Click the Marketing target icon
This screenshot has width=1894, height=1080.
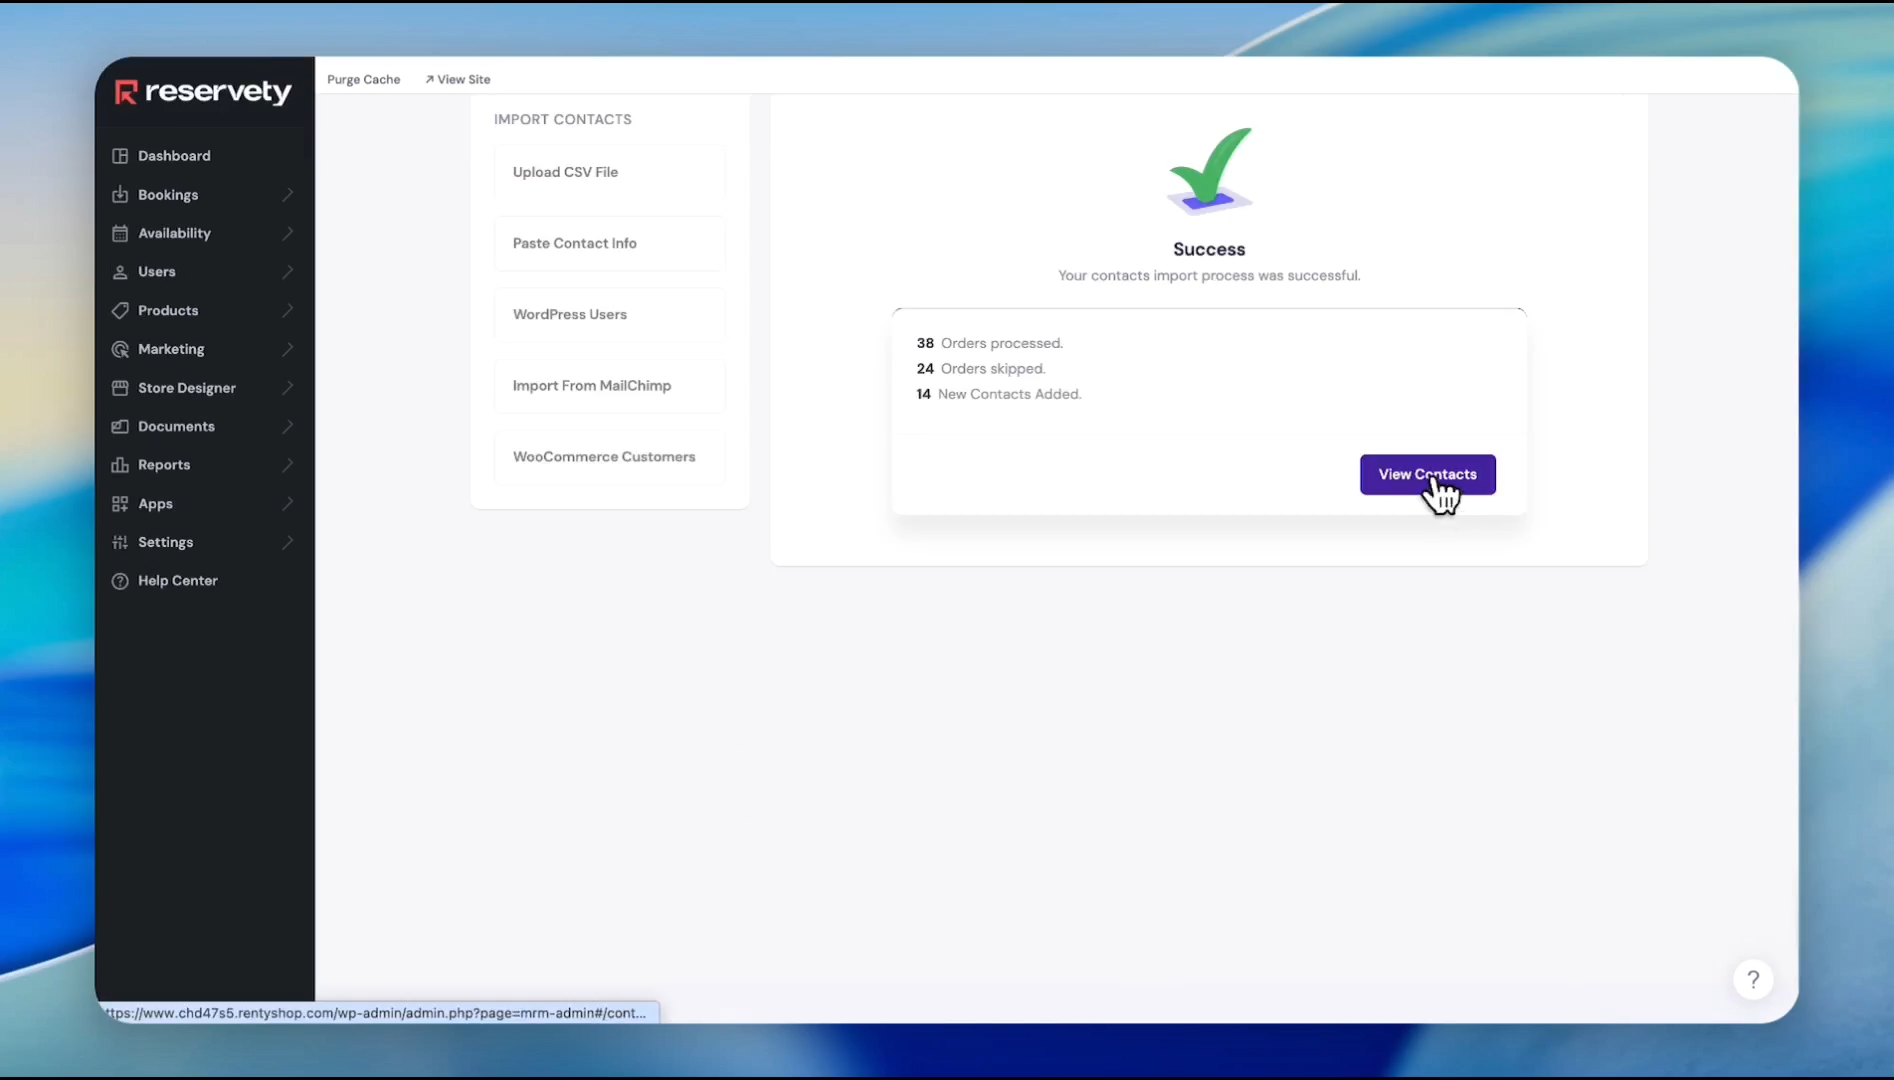point(120,349)
